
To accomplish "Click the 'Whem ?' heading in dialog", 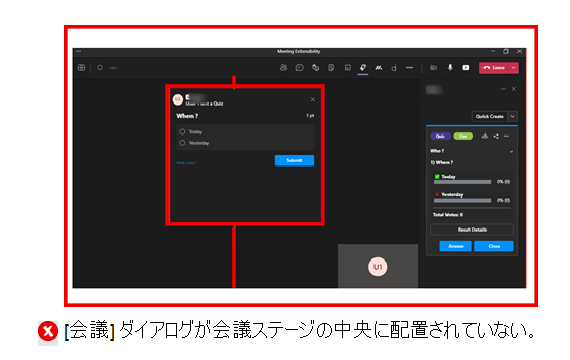I will point(187,116).
